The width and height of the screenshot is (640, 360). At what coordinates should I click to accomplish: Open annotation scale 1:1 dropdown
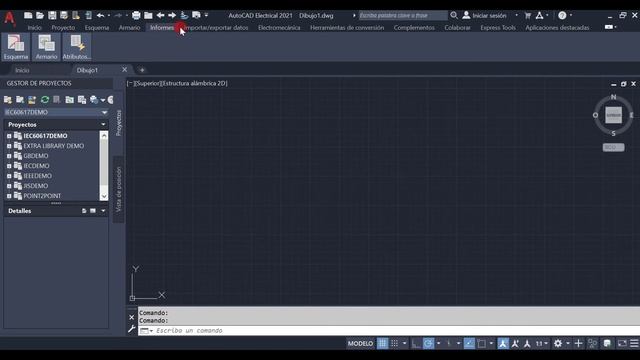tap(542, 344)
